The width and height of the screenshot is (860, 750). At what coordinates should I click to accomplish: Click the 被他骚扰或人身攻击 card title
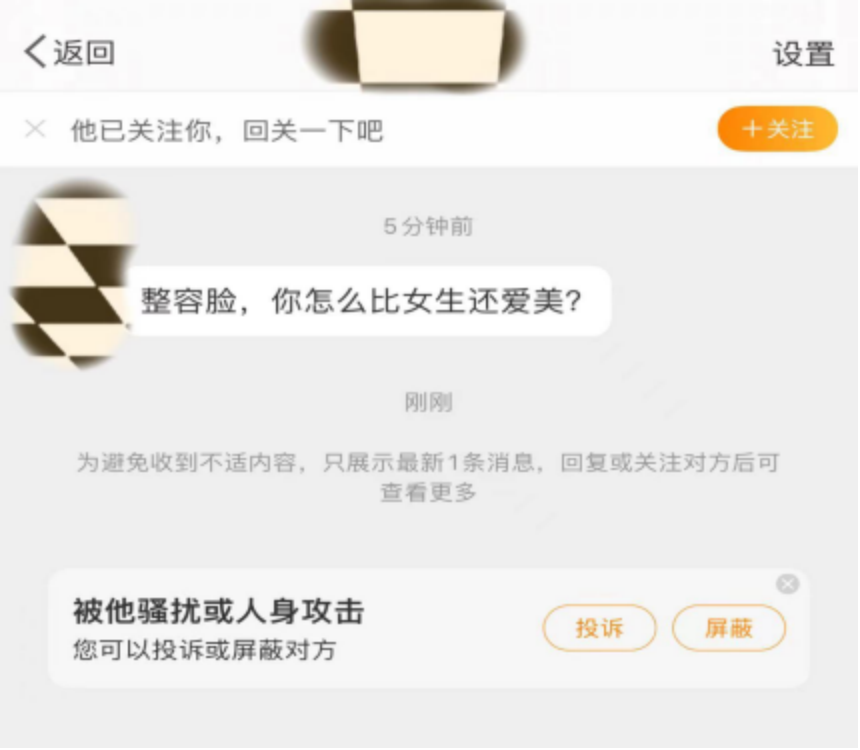tap(219, 611)
